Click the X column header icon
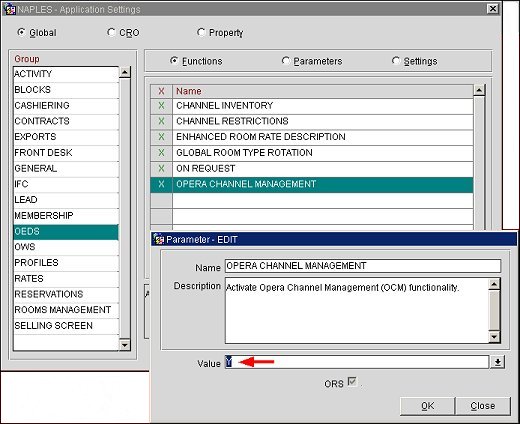The height and width of the screenshot is (424, 520). 161,91
